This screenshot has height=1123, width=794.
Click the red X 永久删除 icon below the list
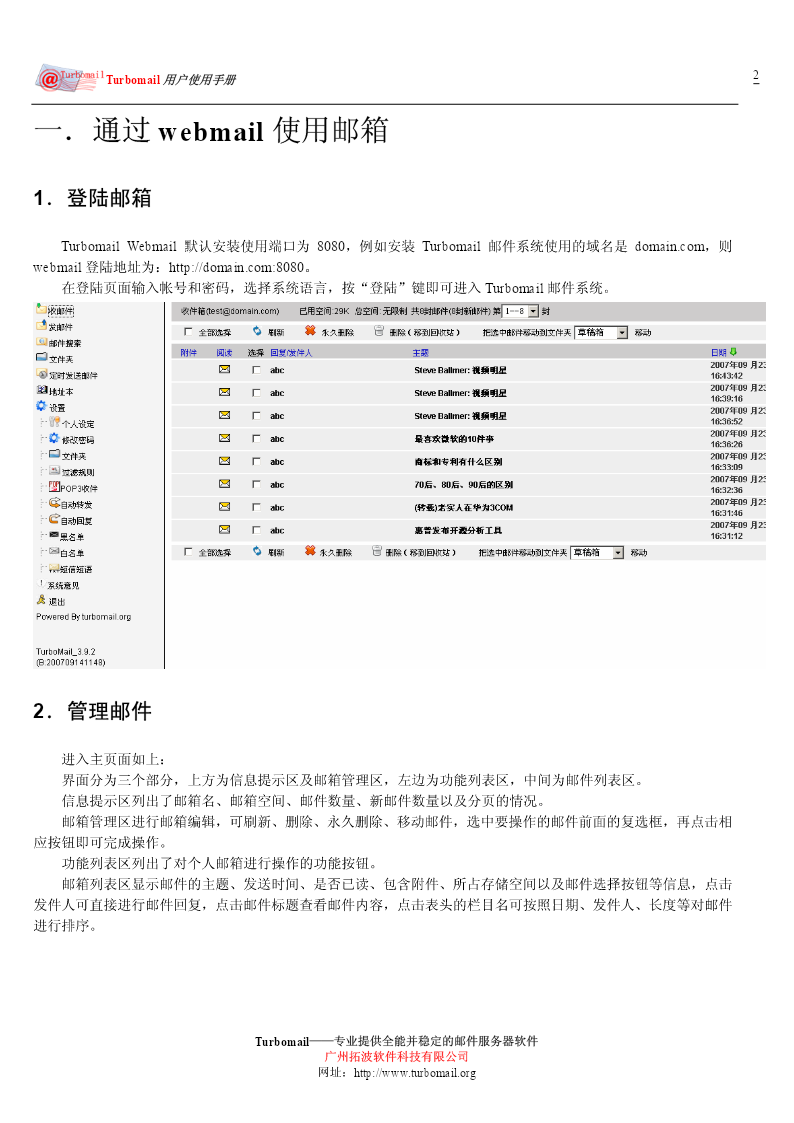pos(310,551)
